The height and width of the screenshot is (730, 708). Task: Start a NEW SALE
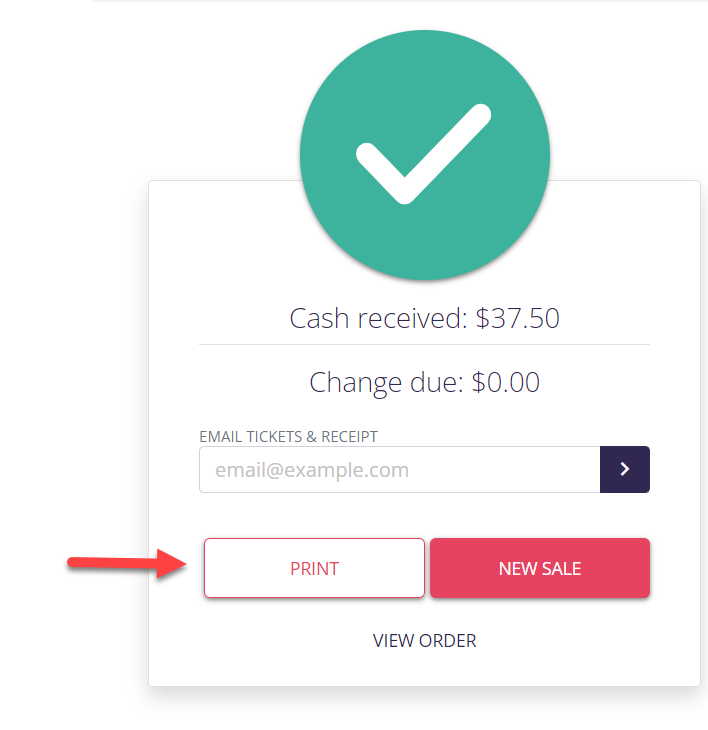click(x=540, y=568)
